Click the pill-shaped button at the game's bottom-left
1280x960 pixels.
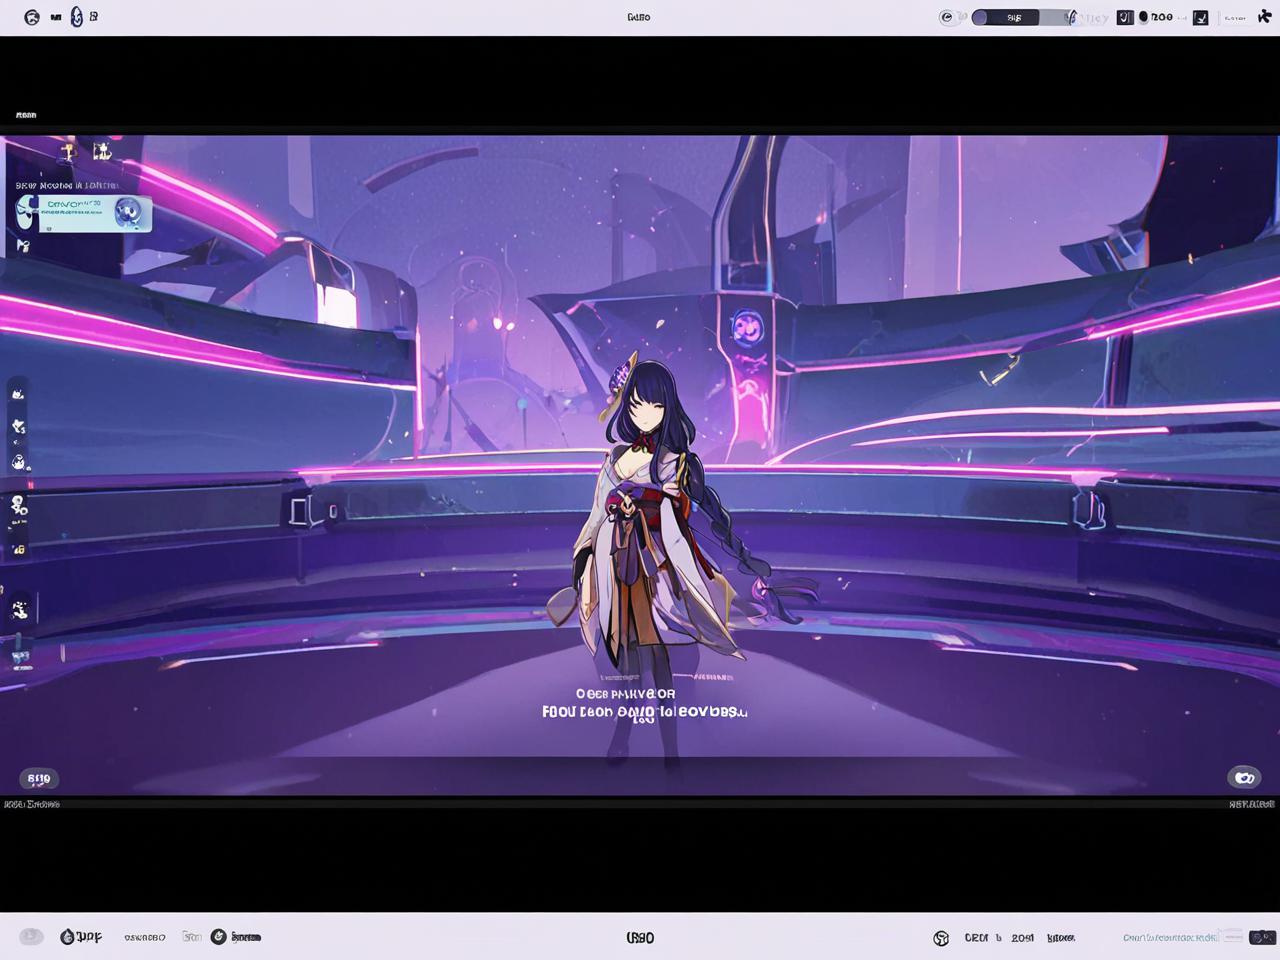[x=39, y=779]
